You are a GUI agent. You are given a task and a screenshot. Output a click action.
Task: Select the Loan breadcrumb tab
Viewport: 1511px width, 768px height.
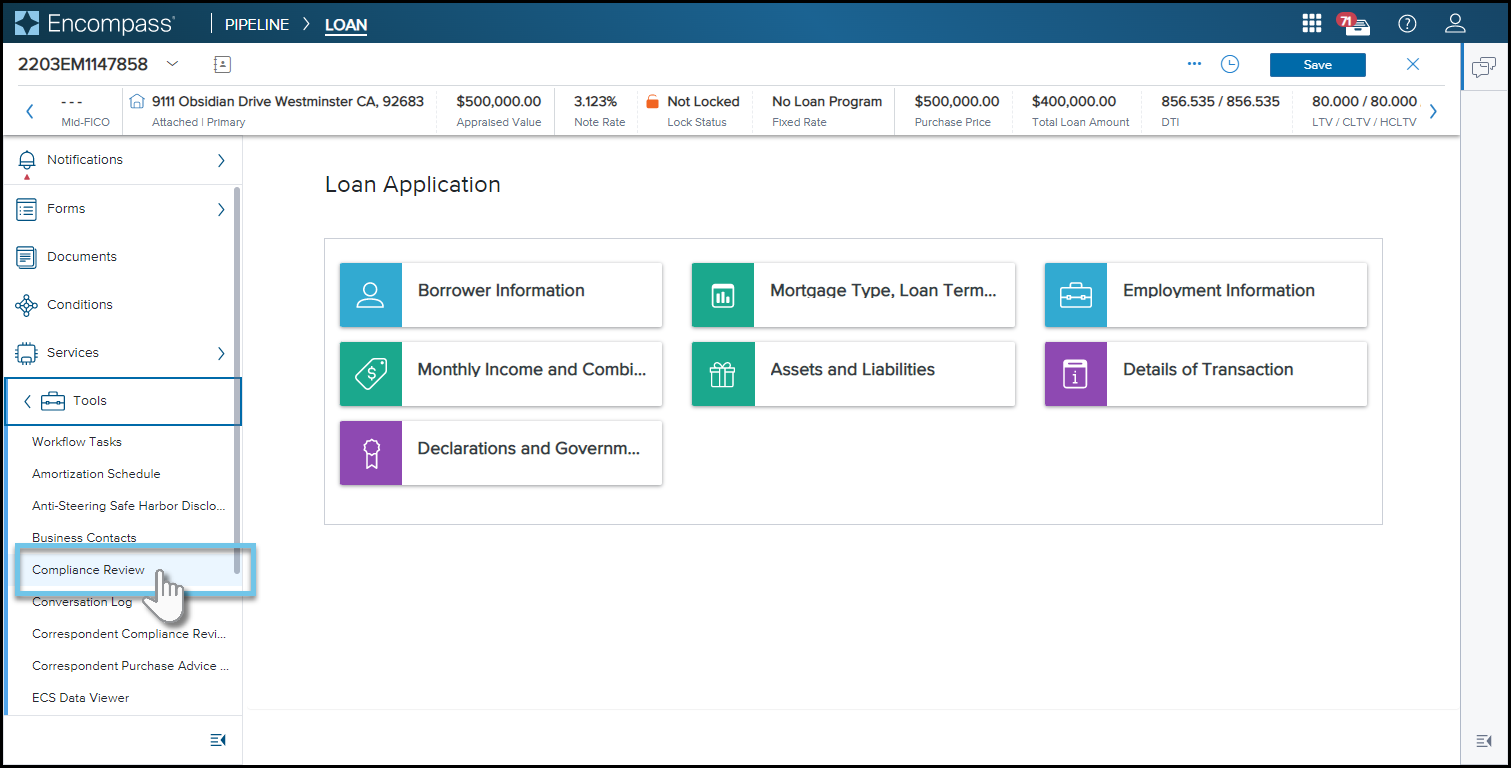click(x=346, y=25)
